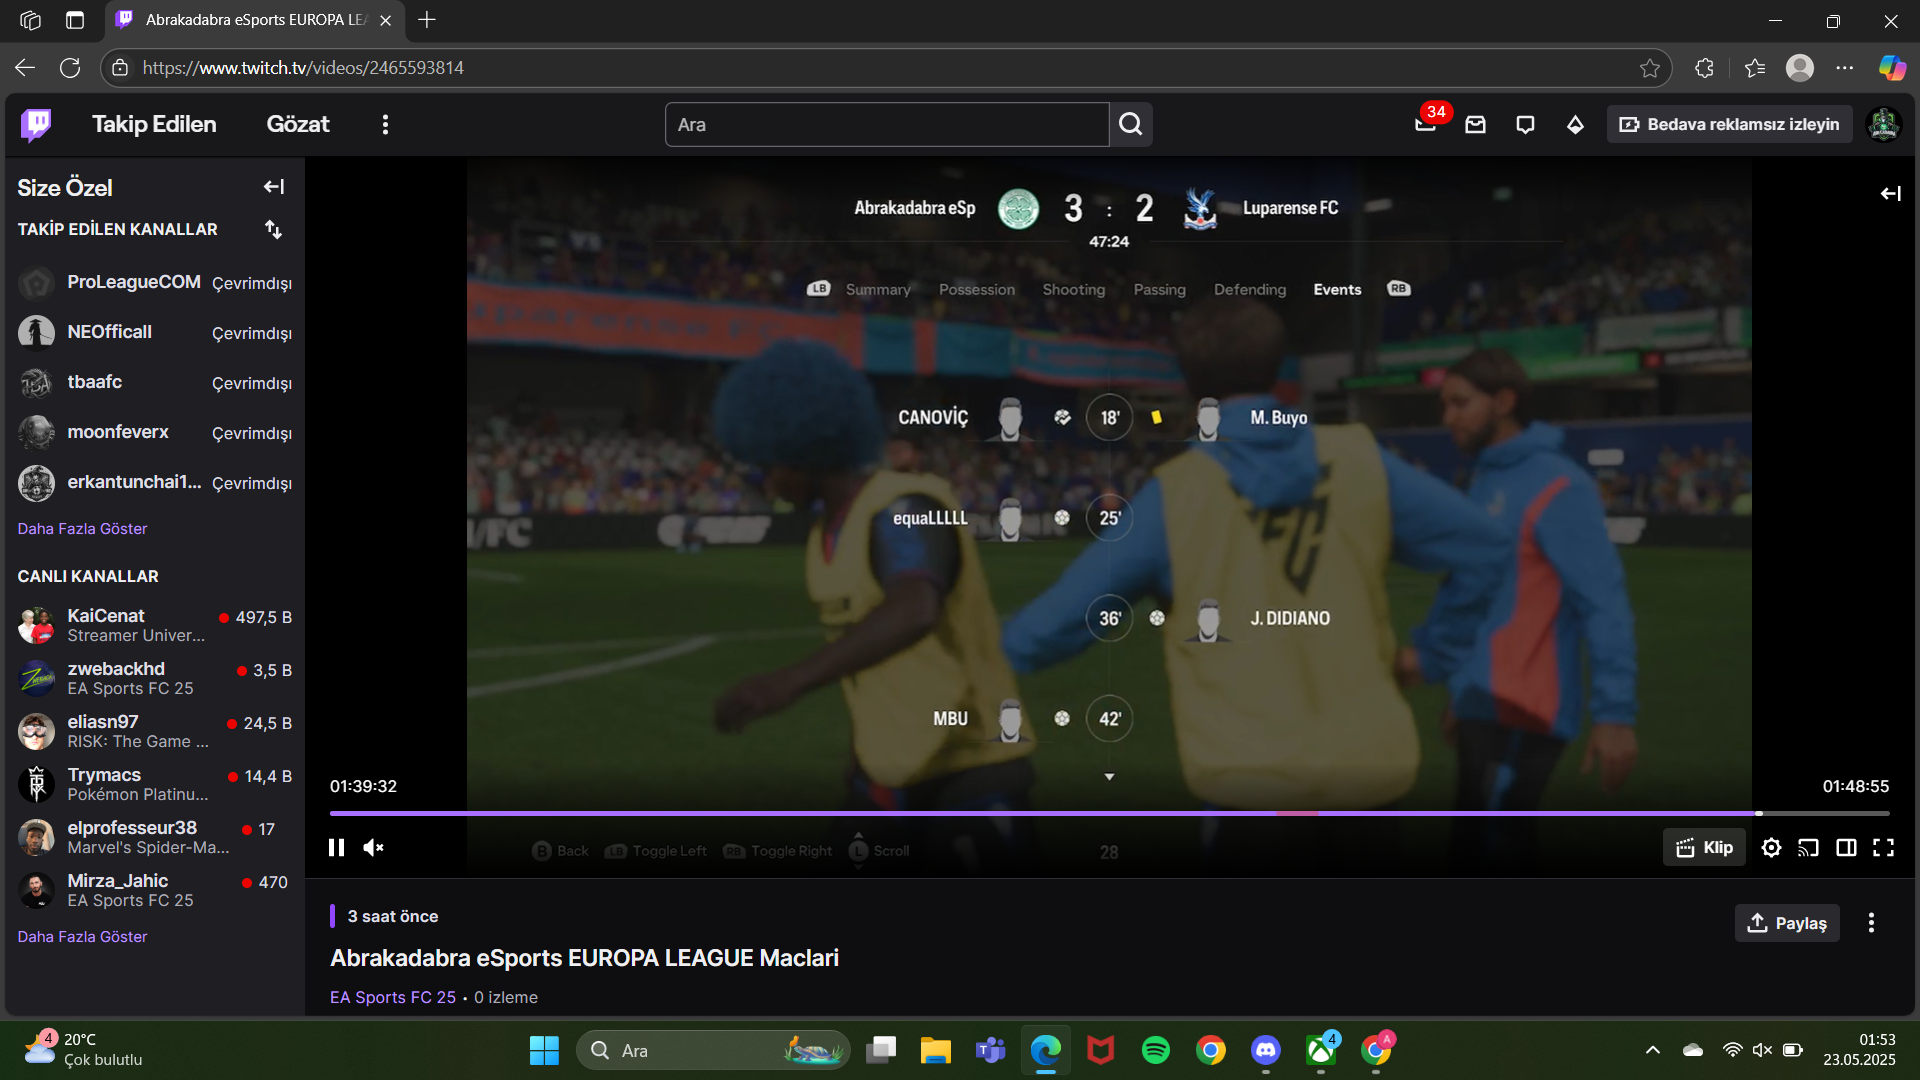Open Windows Start menu

(544, 1050)
